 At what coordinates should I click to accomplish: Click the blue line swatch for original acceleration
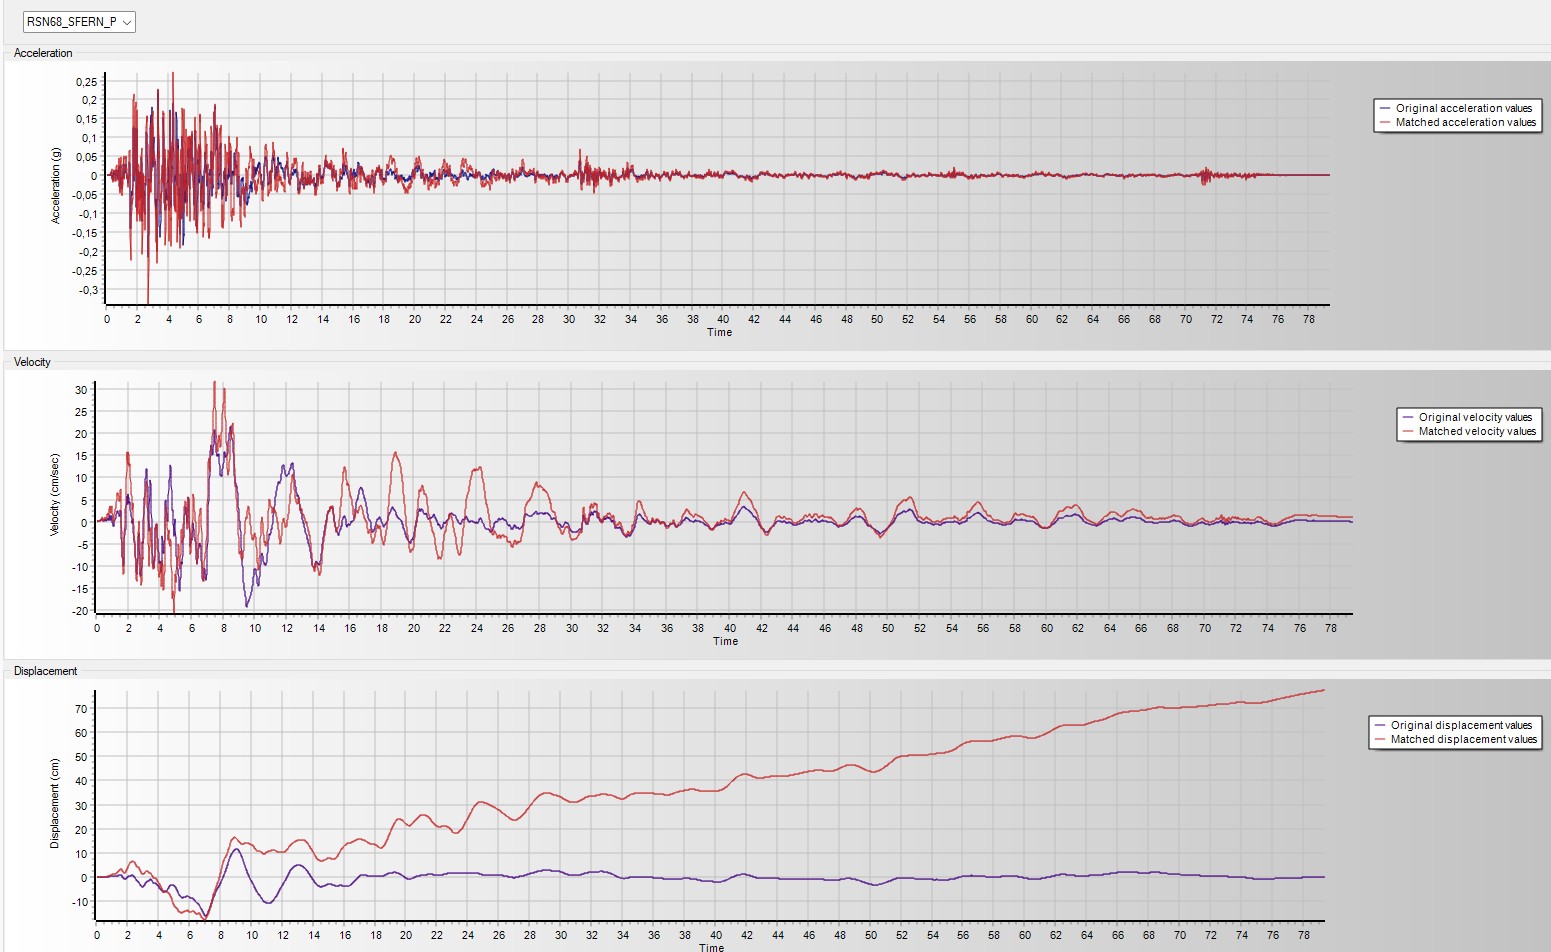point(1385,108)
